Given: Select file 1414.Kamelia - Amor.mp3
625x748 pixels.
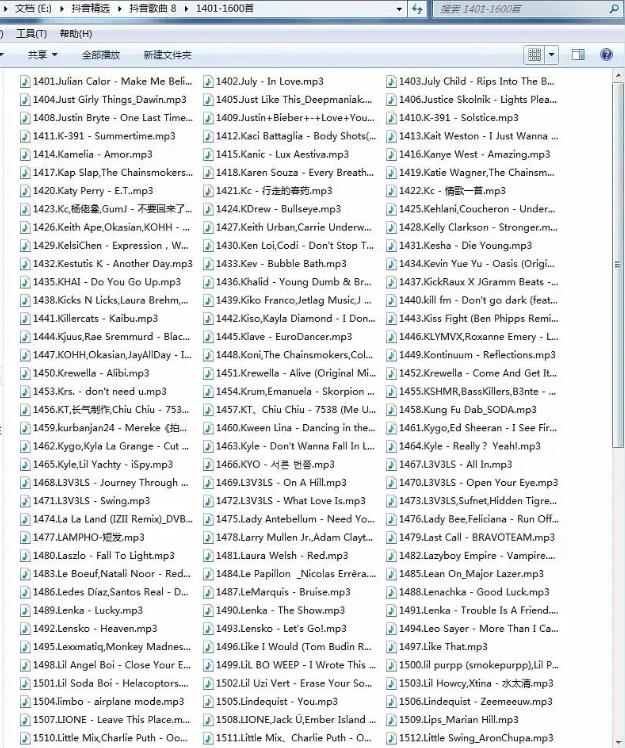Looking at the screenshot, I should coord(86,155).
